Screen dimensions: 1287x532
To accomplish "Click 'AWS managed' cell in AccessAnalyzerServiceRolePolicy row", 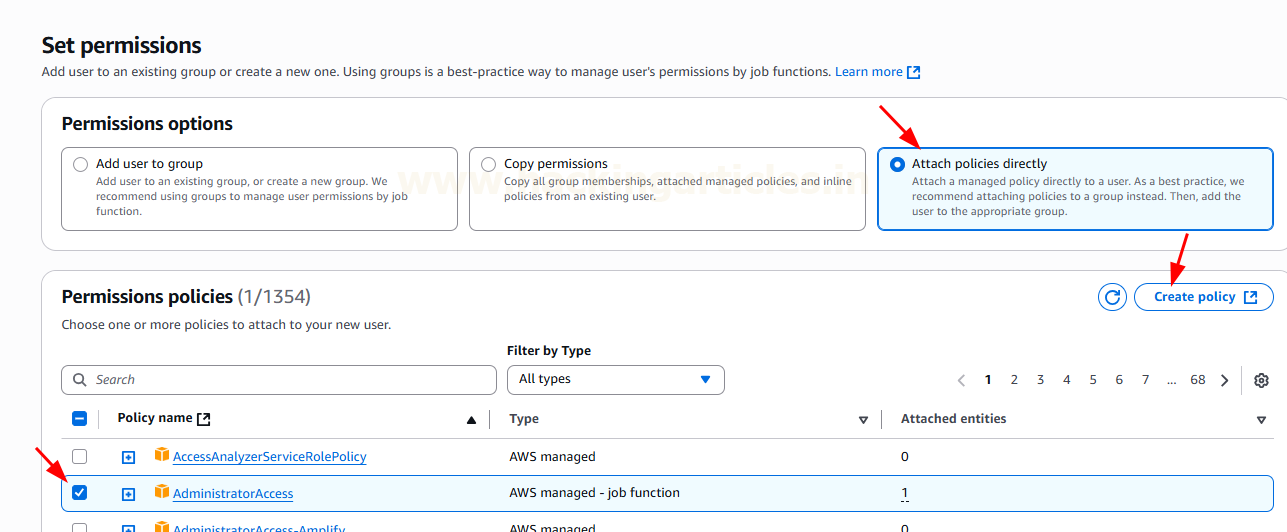I will [x=552, y=457].
